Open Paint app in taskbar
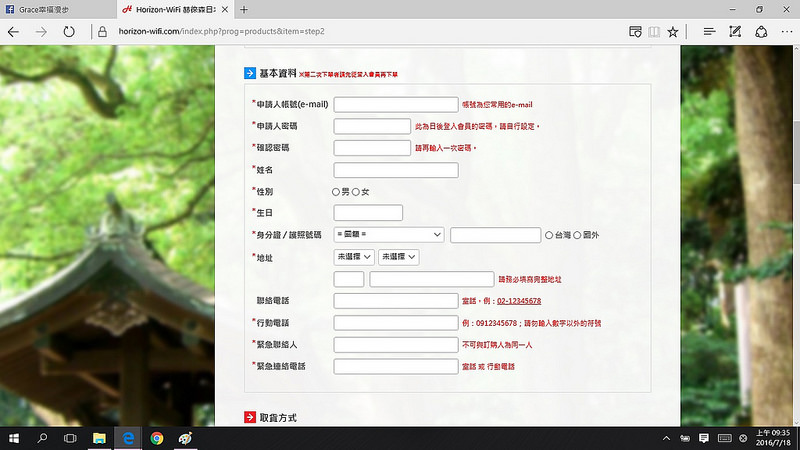 [185, 438]
